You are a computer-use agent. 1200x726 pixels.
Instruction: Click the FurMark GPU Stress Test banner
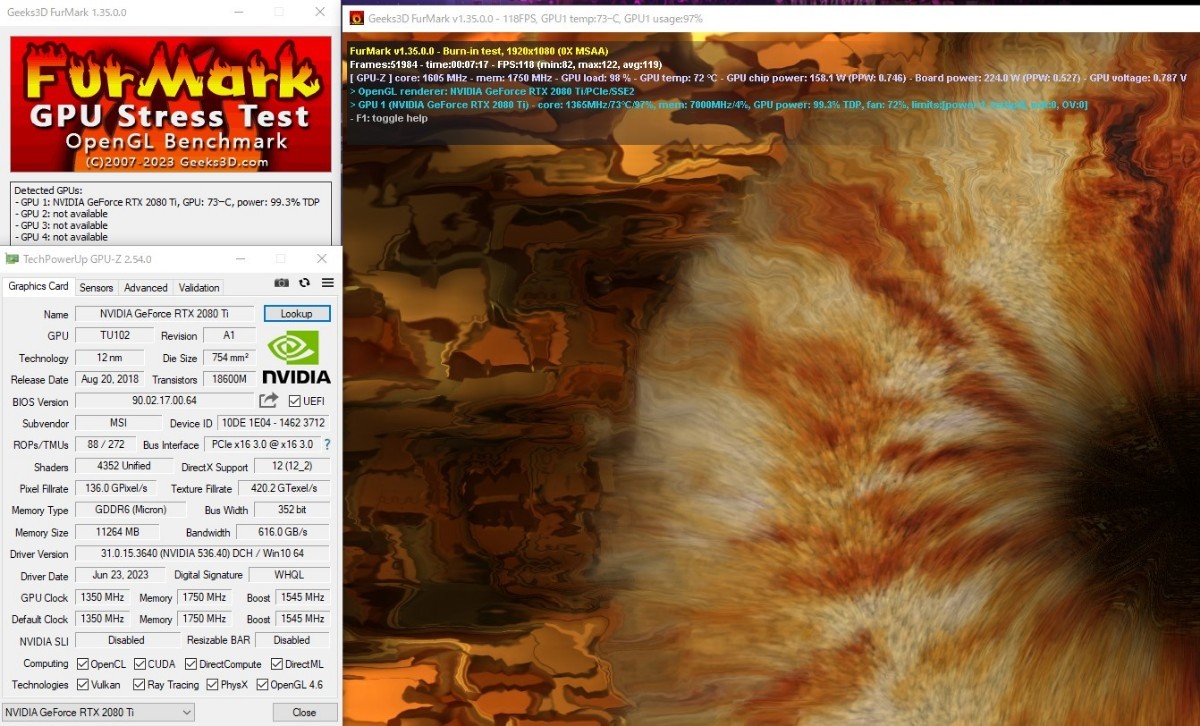(x=170, y=104)
